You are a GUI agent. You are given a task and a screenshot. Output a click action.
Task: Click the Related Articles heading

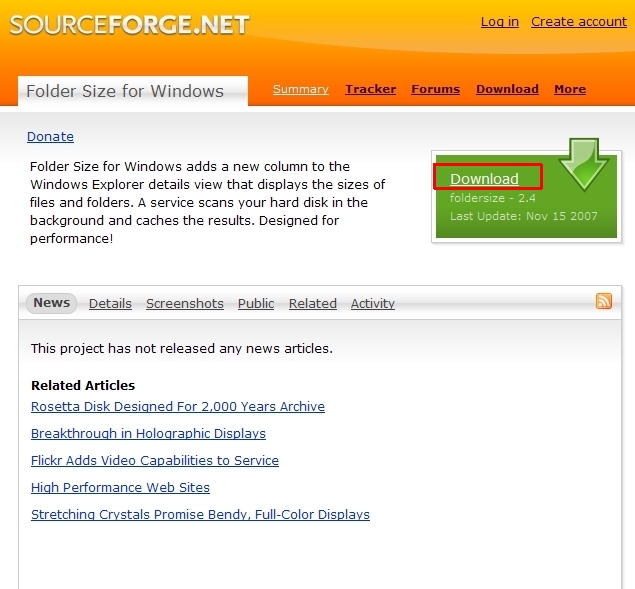tap(83, 385)
